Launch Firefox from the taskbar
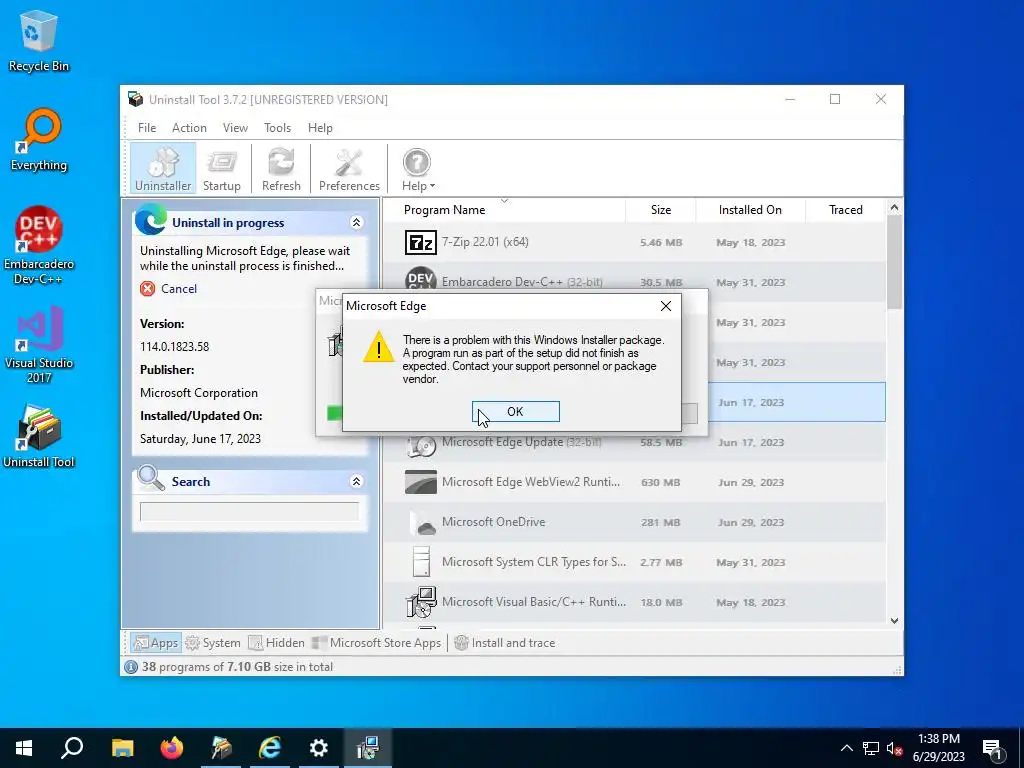 tap(172, 748)
